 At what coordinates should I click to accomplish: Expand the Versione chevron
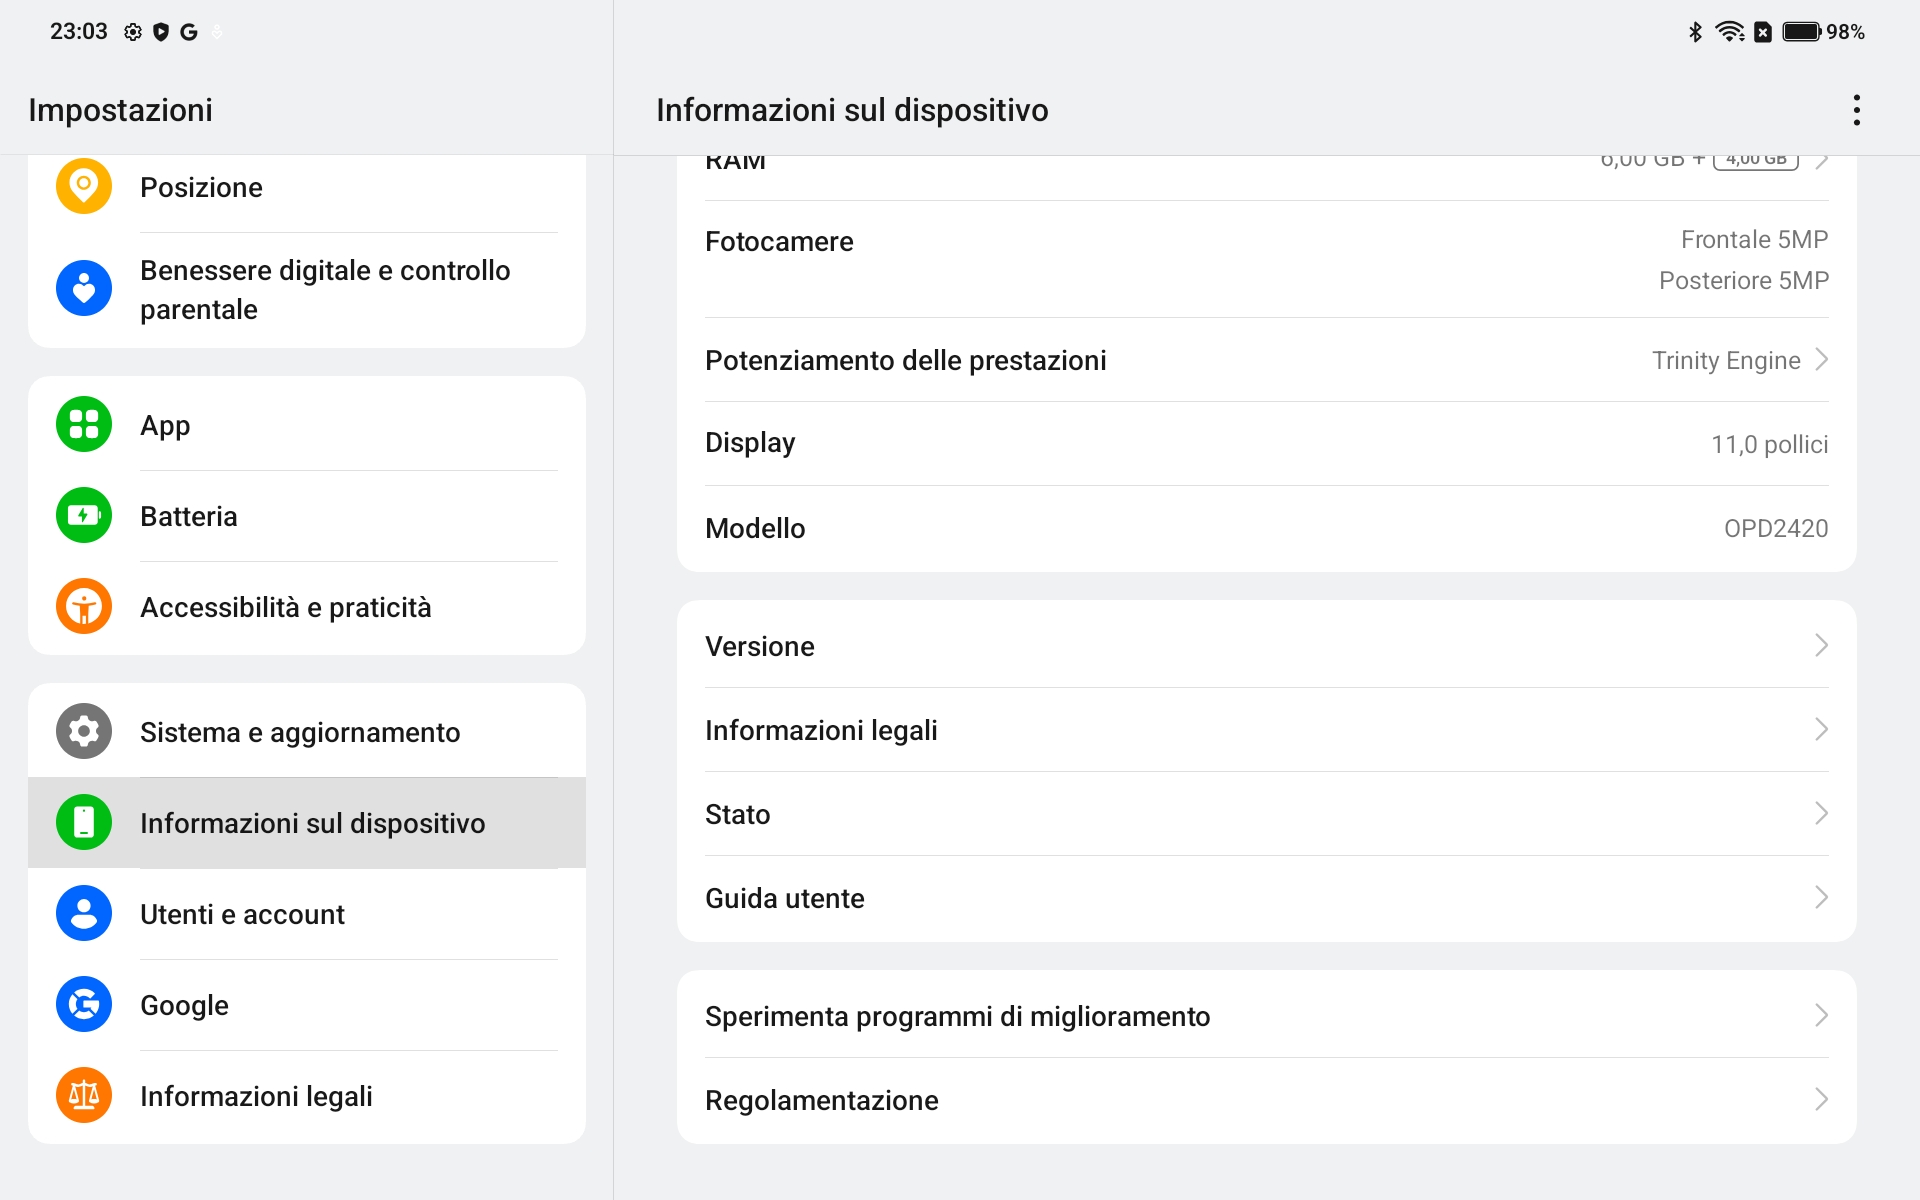click(1821, 645)
